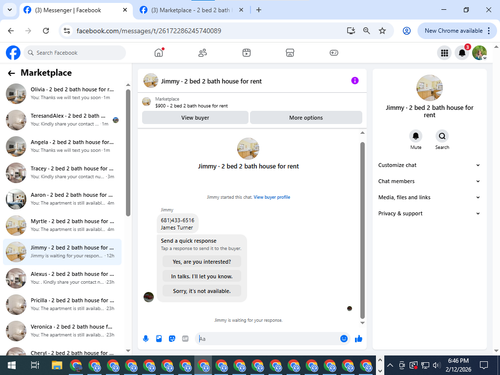Open account profile picture menu
This screenshot has width=500, height=375.
click(x=479, y=53)
